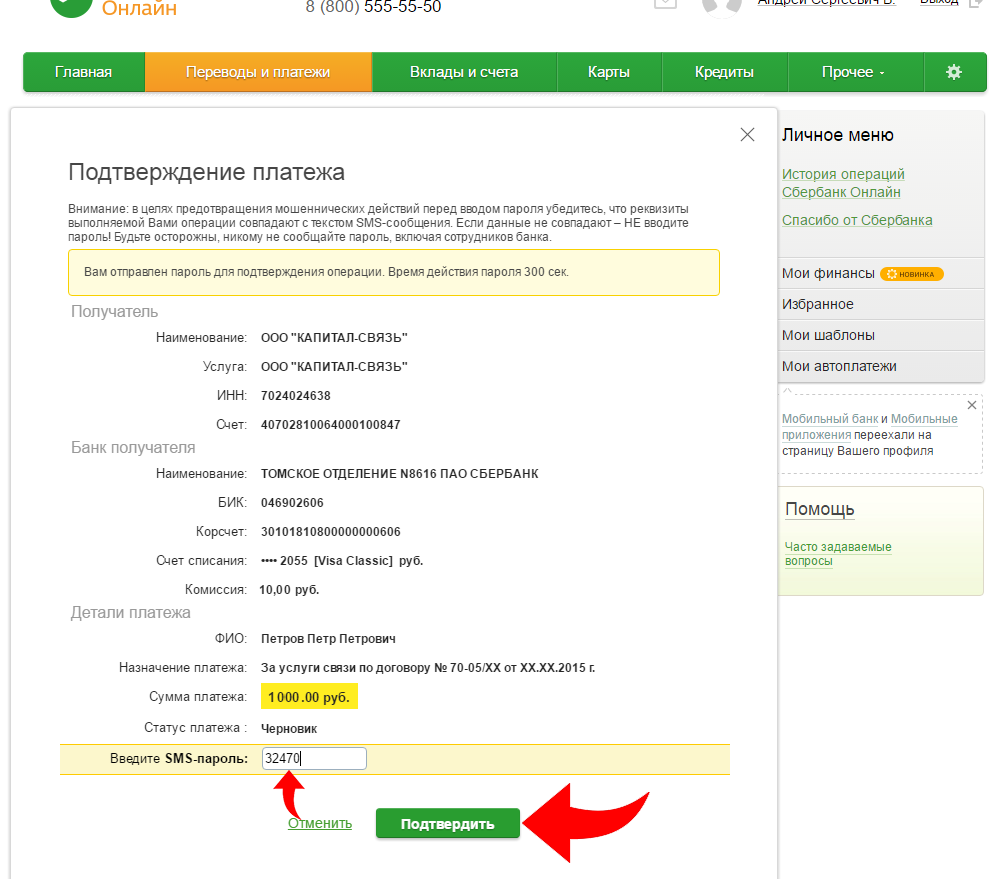The width and height of the screenshot is (997, 879).
Task: Click the Личное меню heading
Action: (838, 135)
